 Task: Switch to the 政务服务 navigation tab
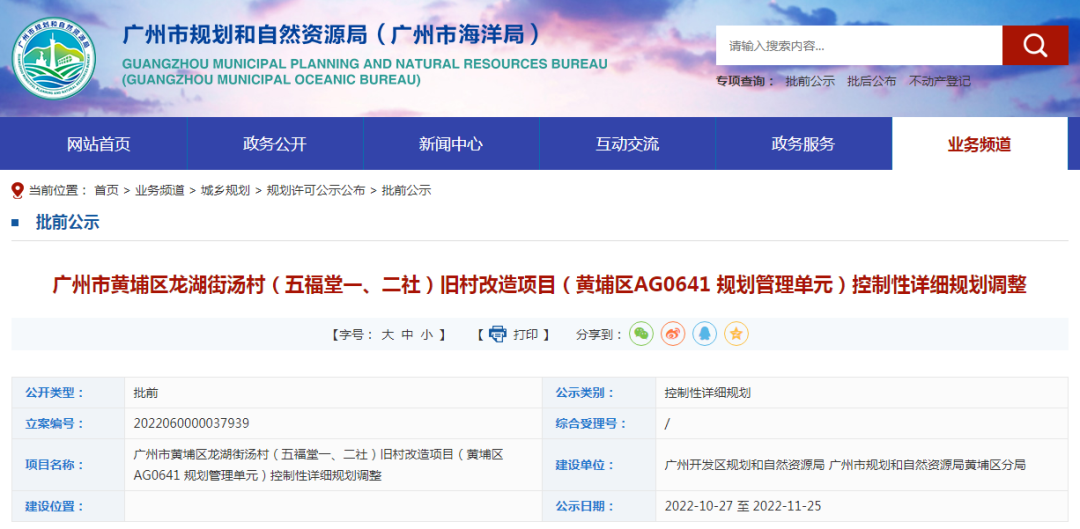click(x=803, y=144)
